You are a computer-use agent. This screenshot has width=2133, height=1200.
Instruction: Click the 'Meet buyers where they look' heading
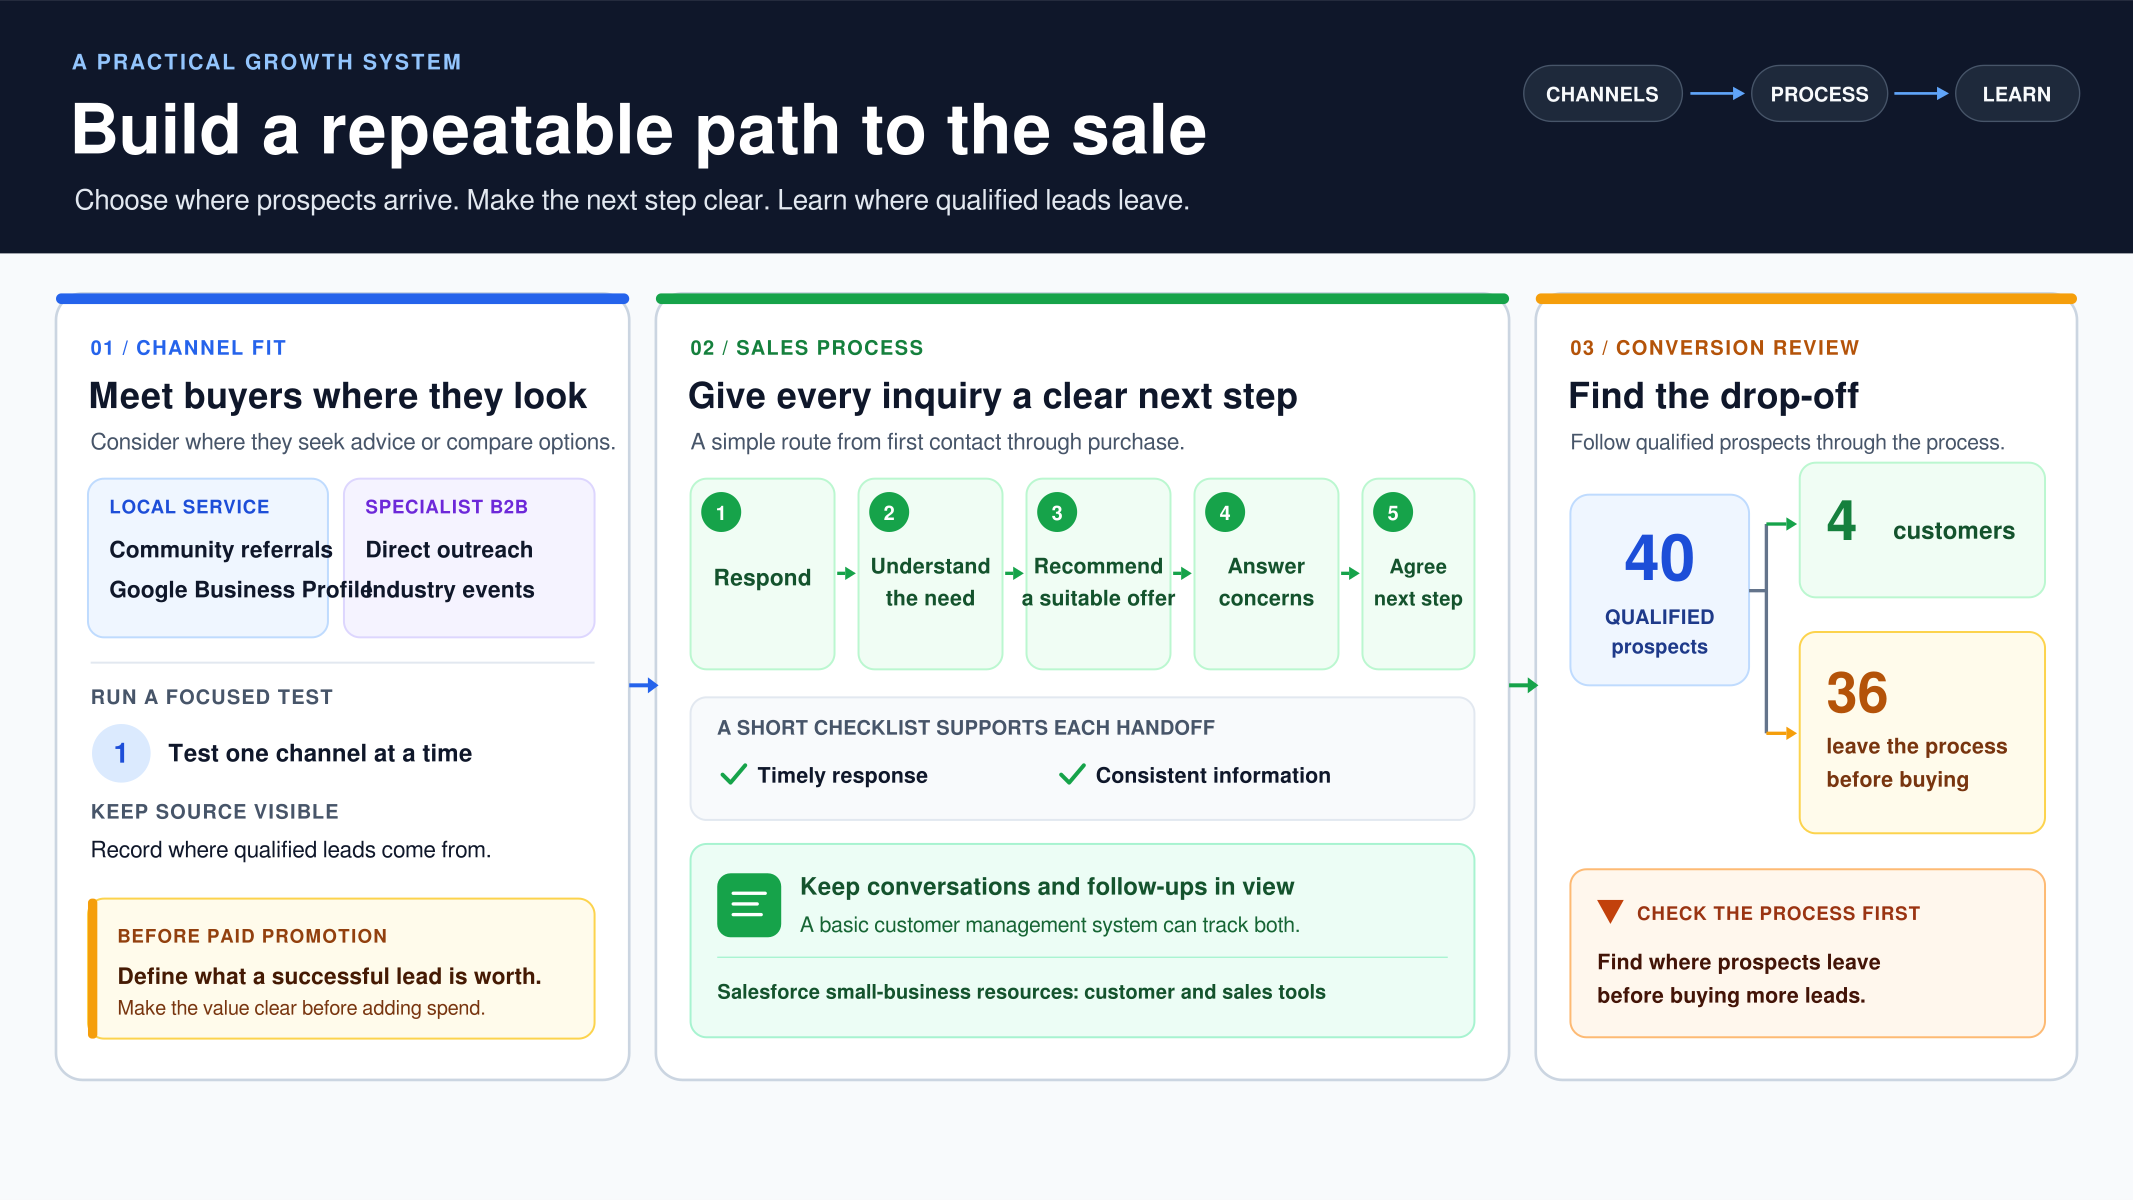[x=338, y=396]
